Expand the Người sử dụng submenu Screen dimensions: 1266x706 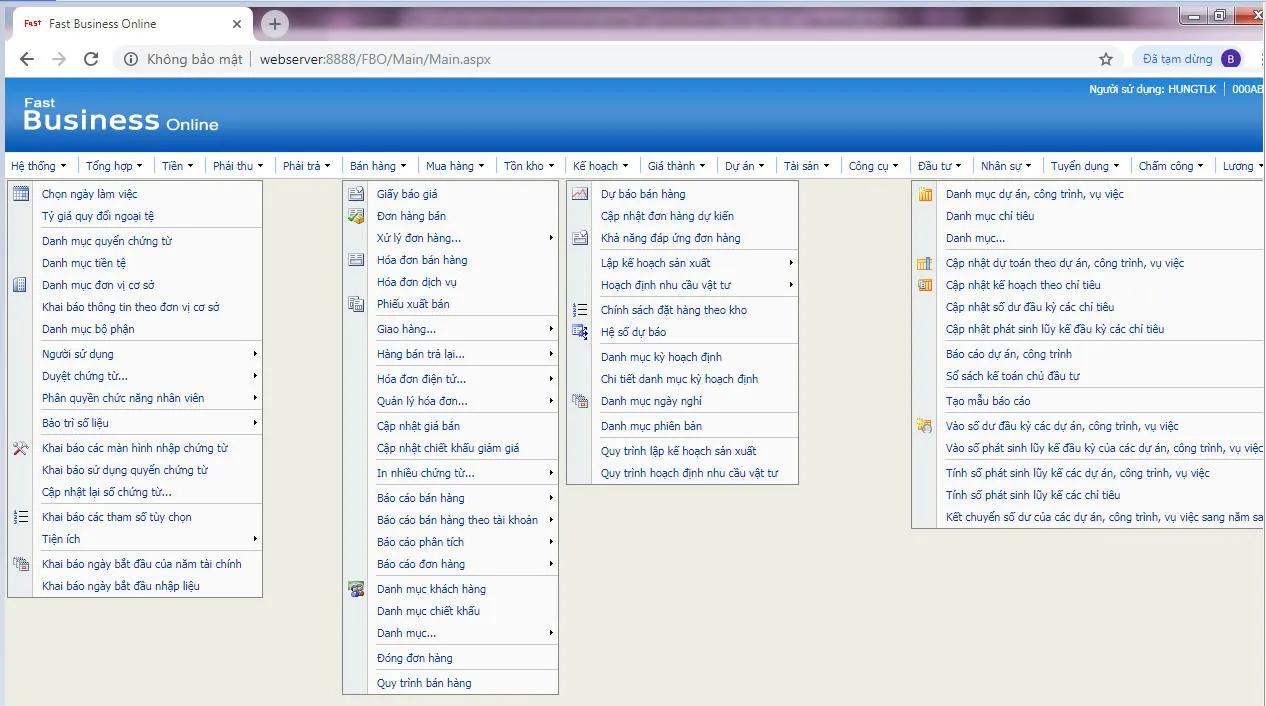click(x=255, y=354)
